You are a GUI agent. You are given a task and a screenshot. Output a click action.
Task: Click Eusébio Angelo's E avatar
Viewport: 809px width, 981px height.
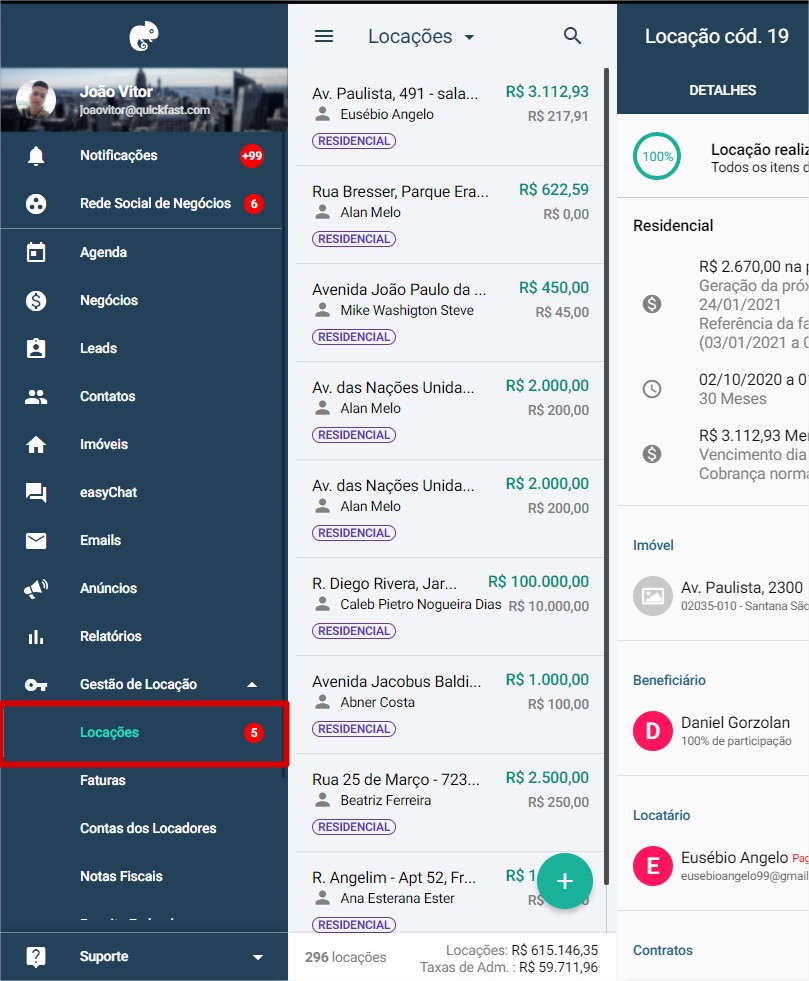653,866
